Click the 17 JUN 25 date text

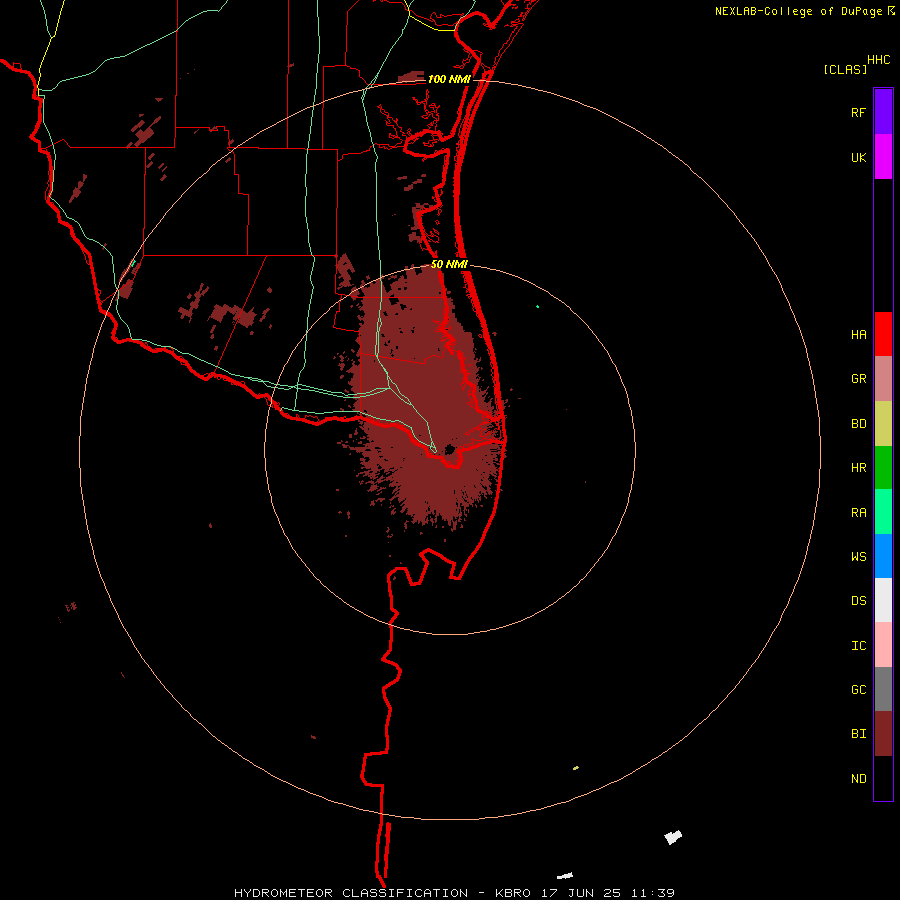[581, 893]
